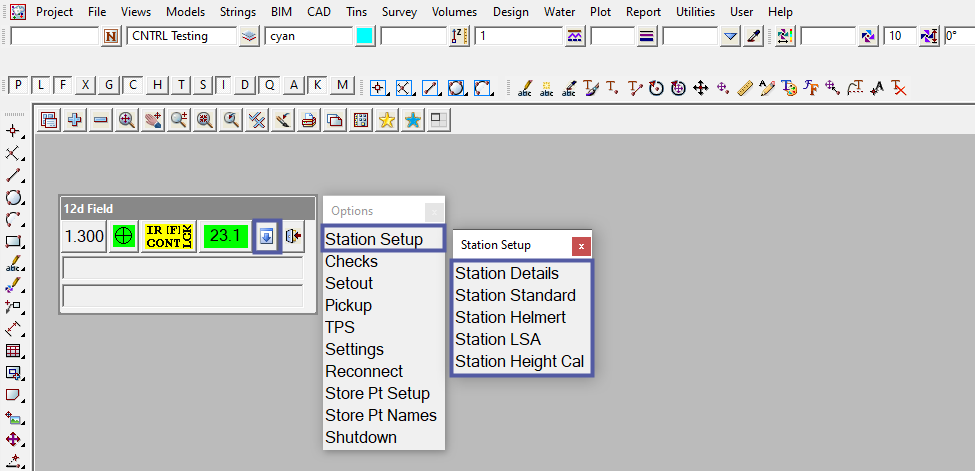
Task: Expand the blue triangle dropdown in top toolbar
Action: click(730, 36)
